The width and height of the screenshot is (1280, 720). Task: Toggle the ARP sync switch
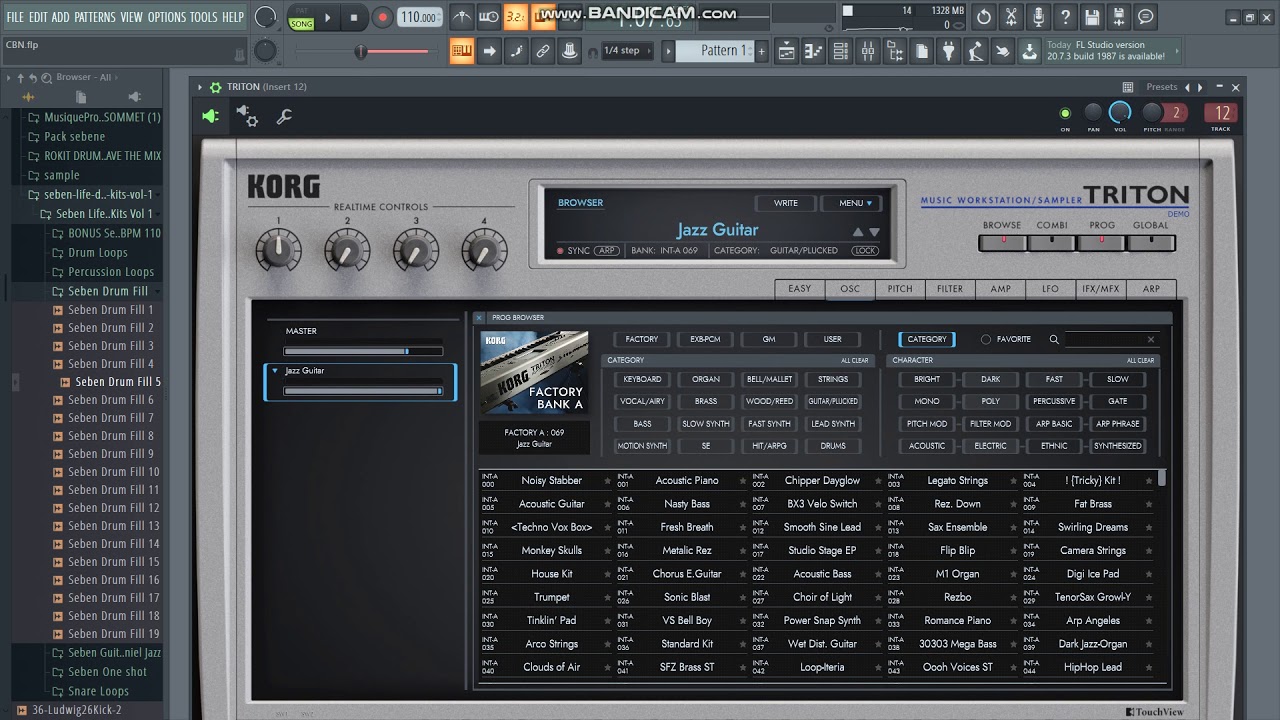pos(607,251)
